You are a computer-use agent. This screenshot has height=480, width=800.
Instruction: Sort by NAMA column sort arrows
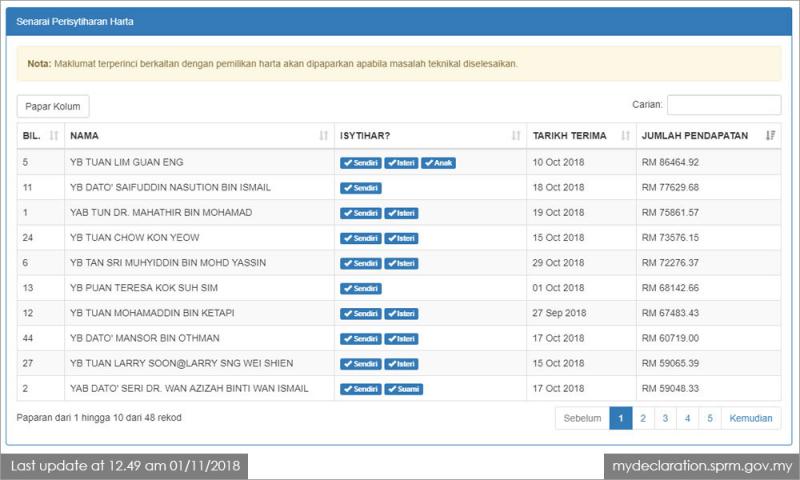pyautogui.click(x=323, y=135)
